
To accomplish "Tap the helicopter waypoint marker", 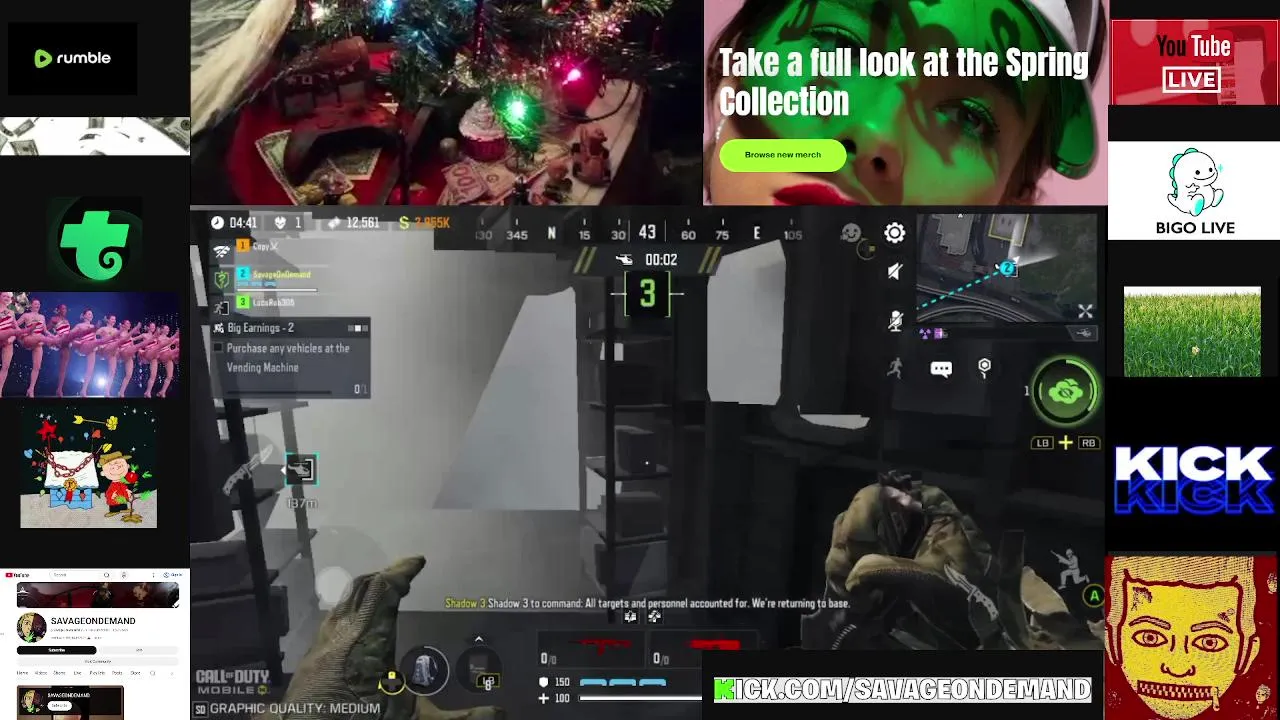I will pos(301,469).
